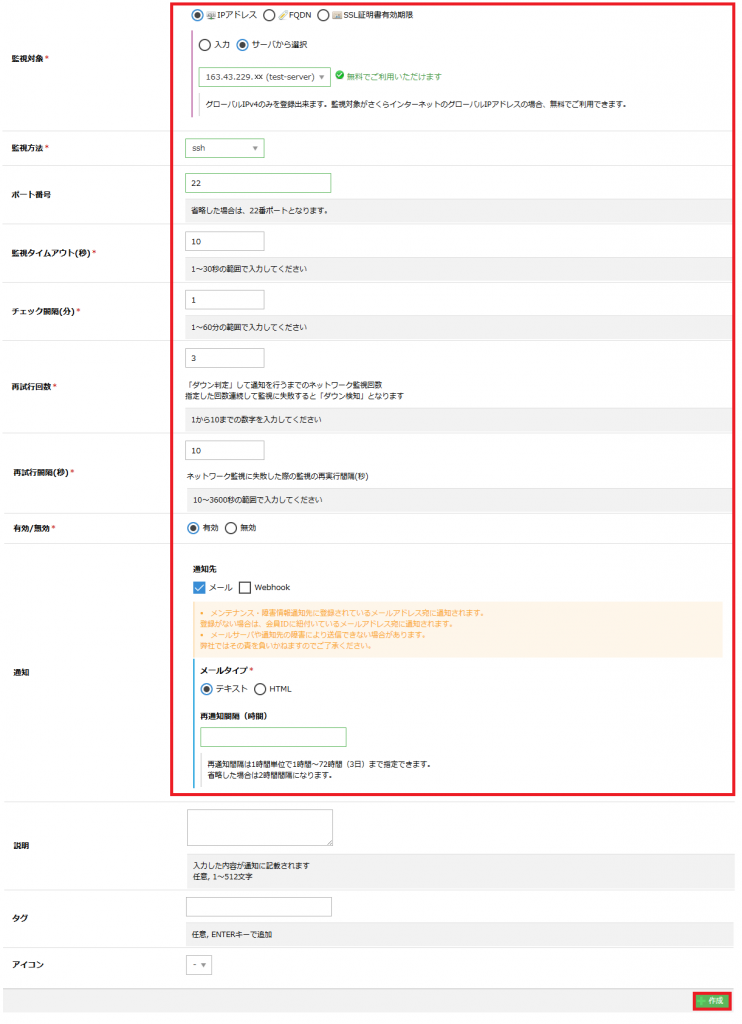Click the ポート番号 input field
The width and height of the screenshot is (742, 1024).
258,183
